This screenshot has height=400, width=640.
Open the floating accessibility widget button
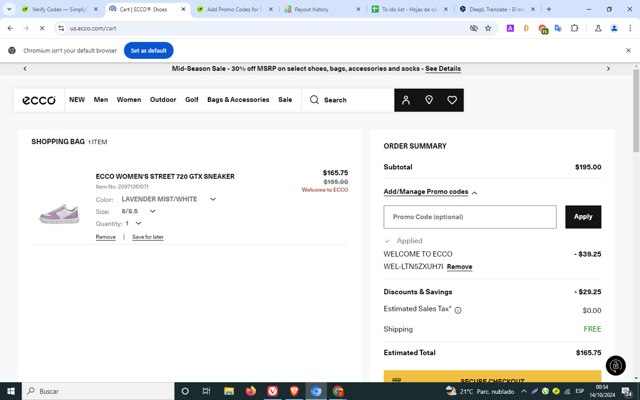(616, 365)
